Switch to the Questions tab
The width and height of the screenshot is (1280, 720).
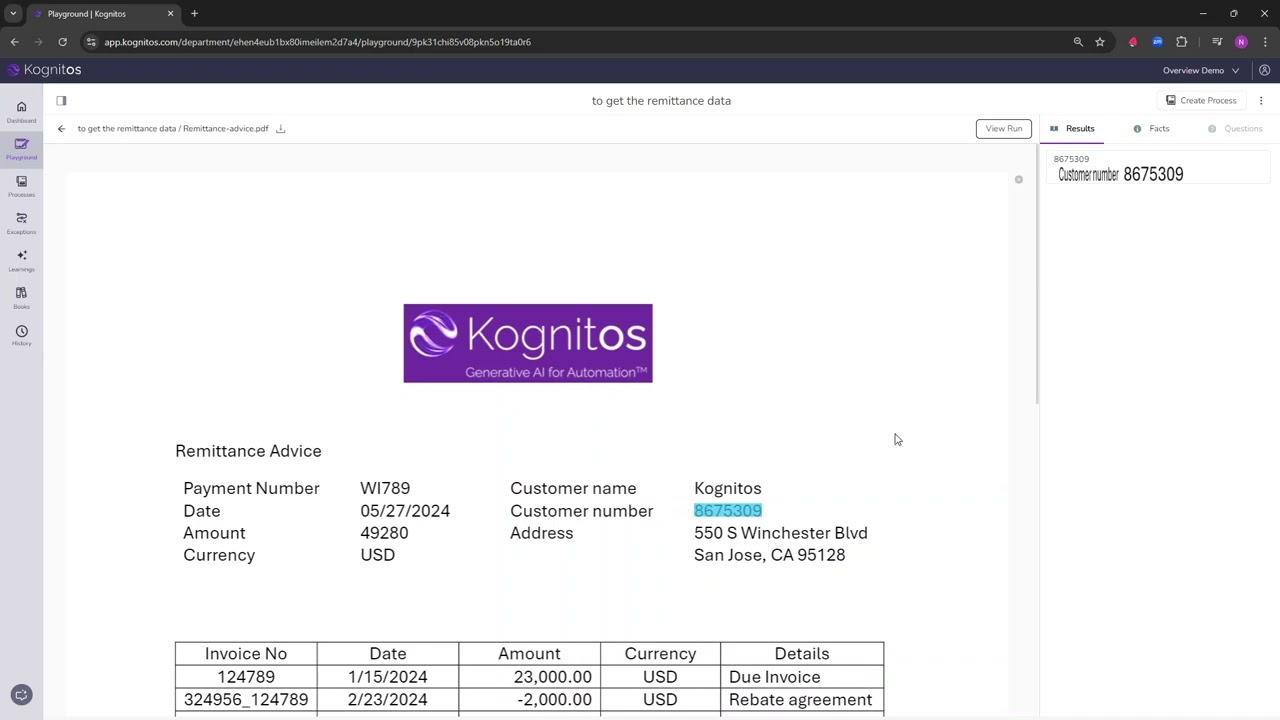pyautogui.click(x=1235, y=128)
